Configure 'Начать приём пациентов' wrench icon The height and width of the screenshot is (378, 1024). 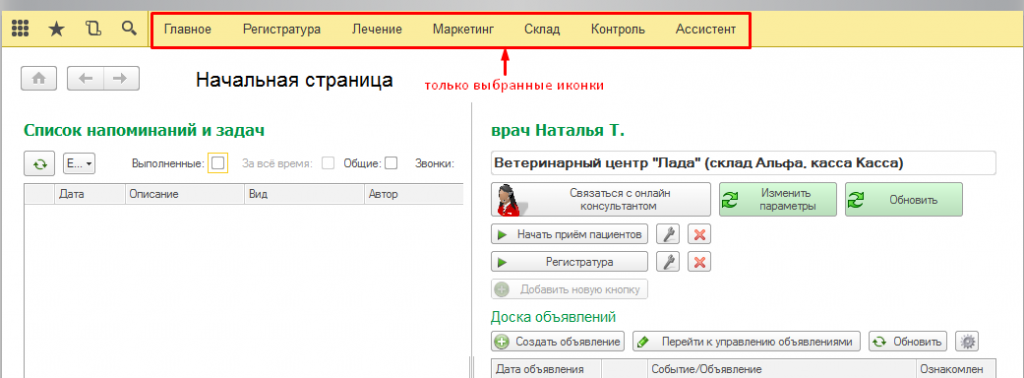(x=667, y=234)
